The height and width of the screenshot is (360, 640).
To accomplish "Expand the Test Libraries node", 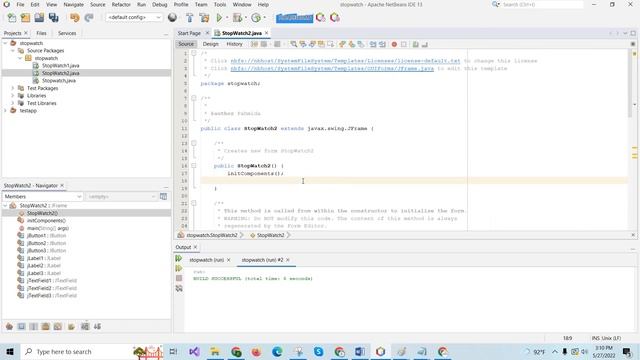I will [x=13, y=103].
